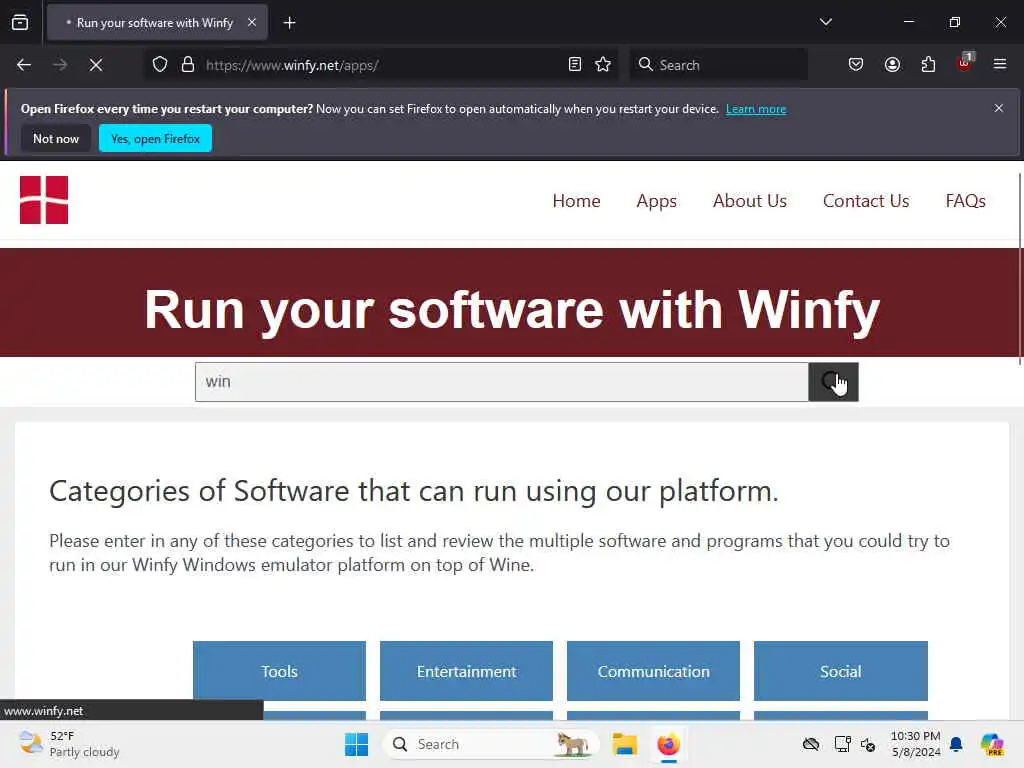Click the cloud sync tray icon
The height and width of the screenshot is (768, 1024).
pos(810,744)
